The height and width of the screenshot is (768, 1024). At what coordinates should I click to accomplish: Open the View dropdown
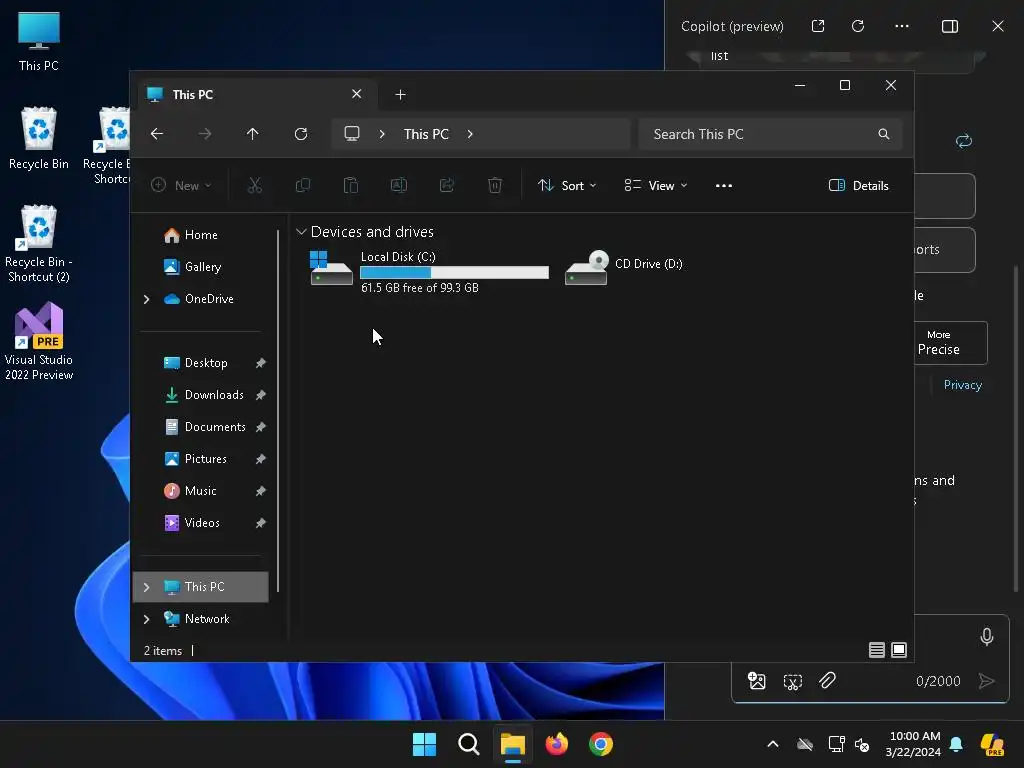click(655, 185)
